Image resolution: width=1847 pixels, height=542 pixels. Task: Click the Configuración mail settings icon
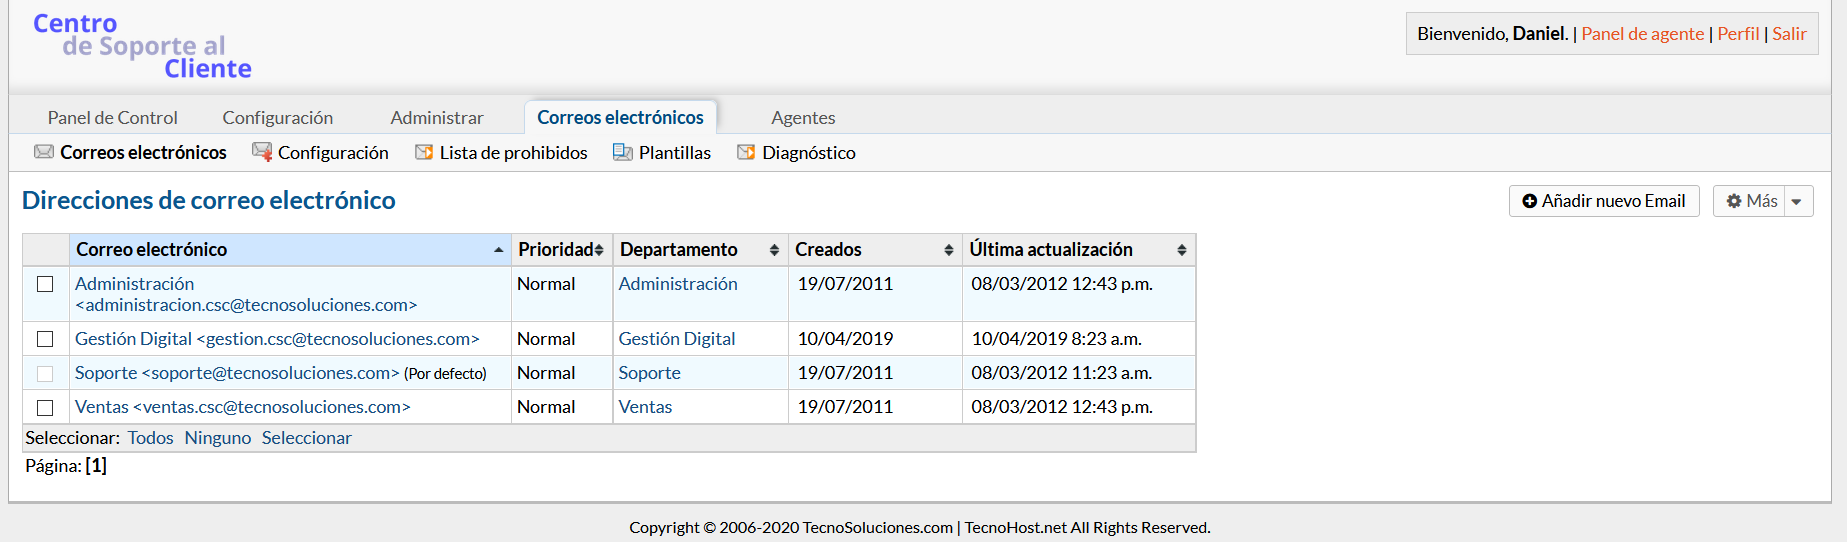262,152
